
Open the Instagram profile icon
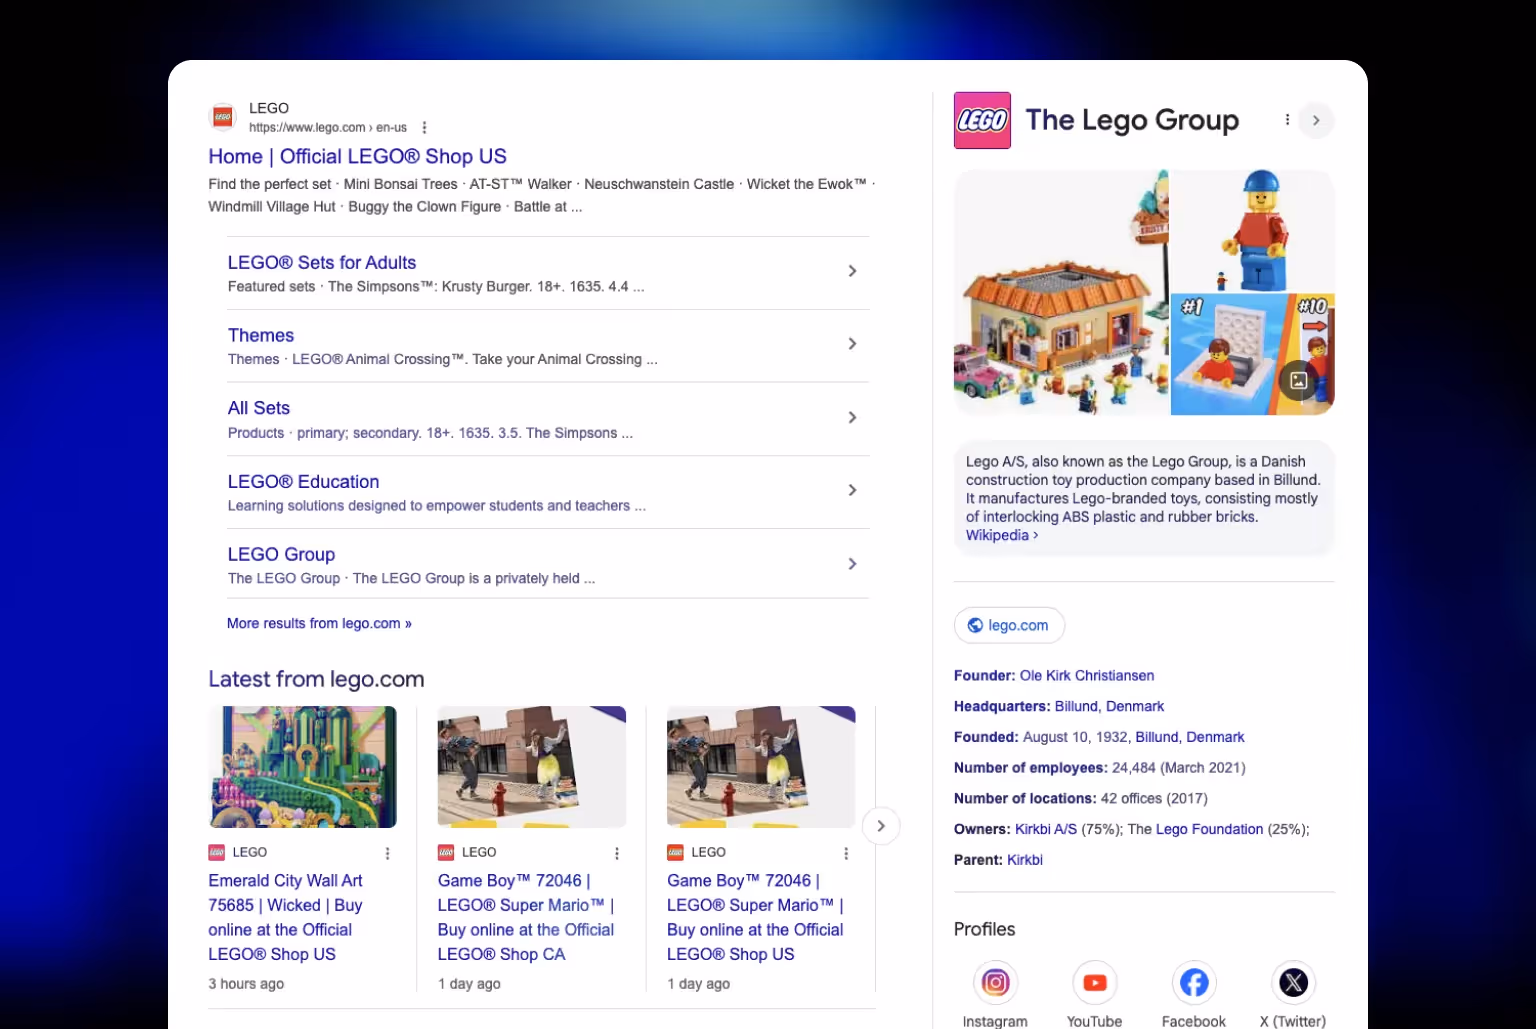995,982
